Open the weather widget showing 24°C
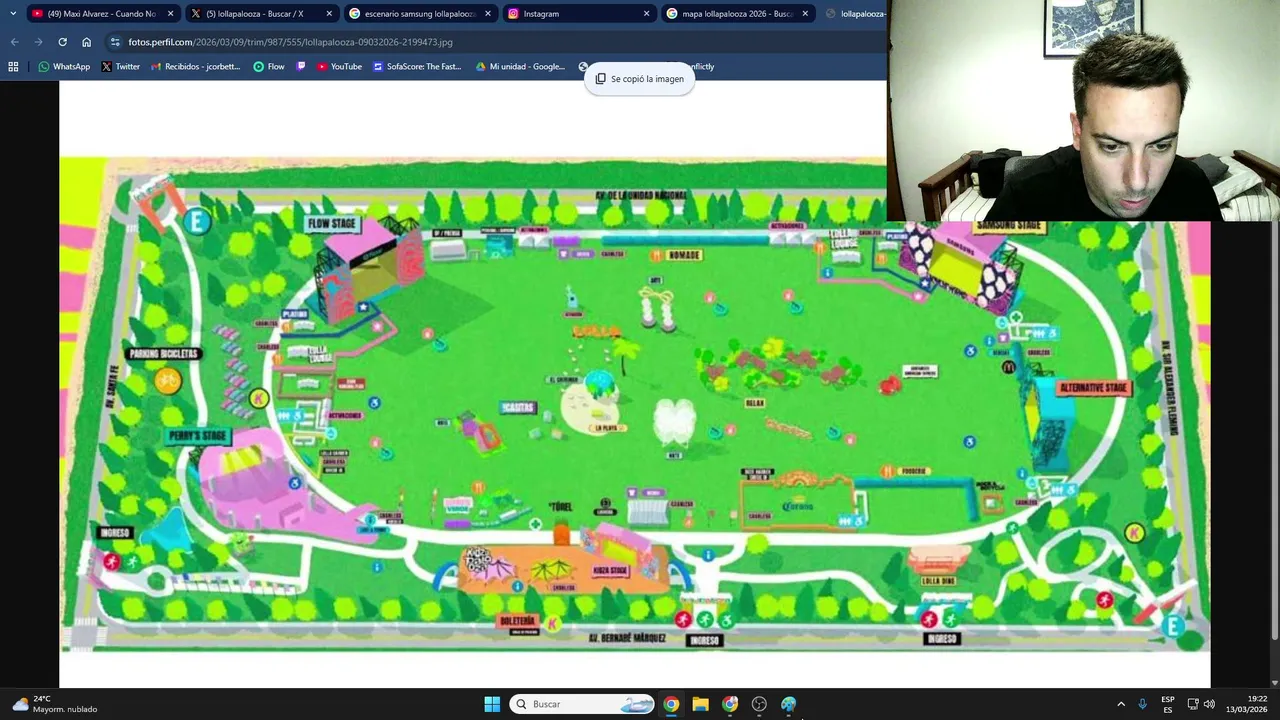1280x720 pixels. coord(56,704)
